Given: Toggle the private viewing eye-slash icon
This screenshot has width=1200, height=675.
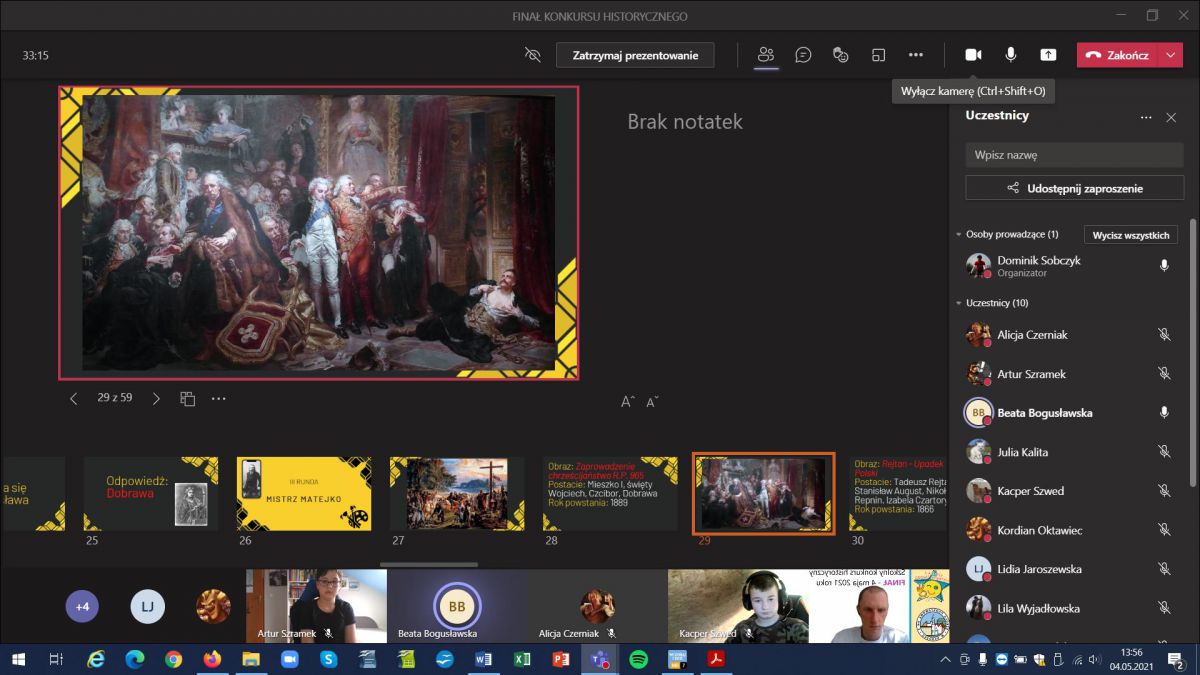Looking at the screenshot, I should (532, 55).
